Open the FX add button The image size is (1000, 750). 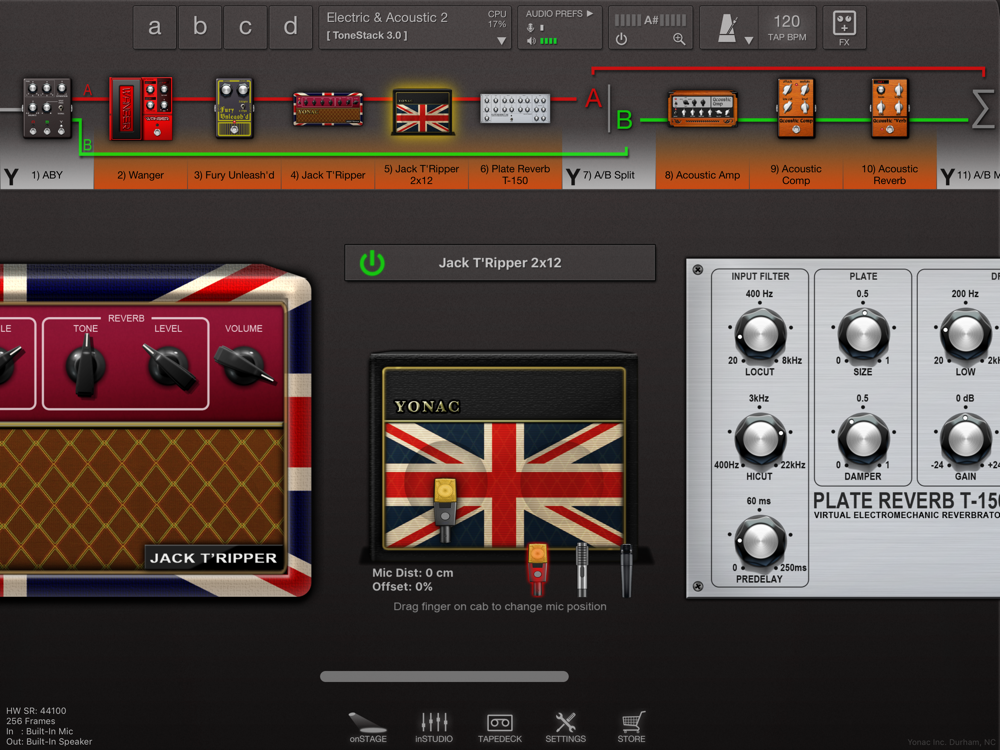coord(844,27)
